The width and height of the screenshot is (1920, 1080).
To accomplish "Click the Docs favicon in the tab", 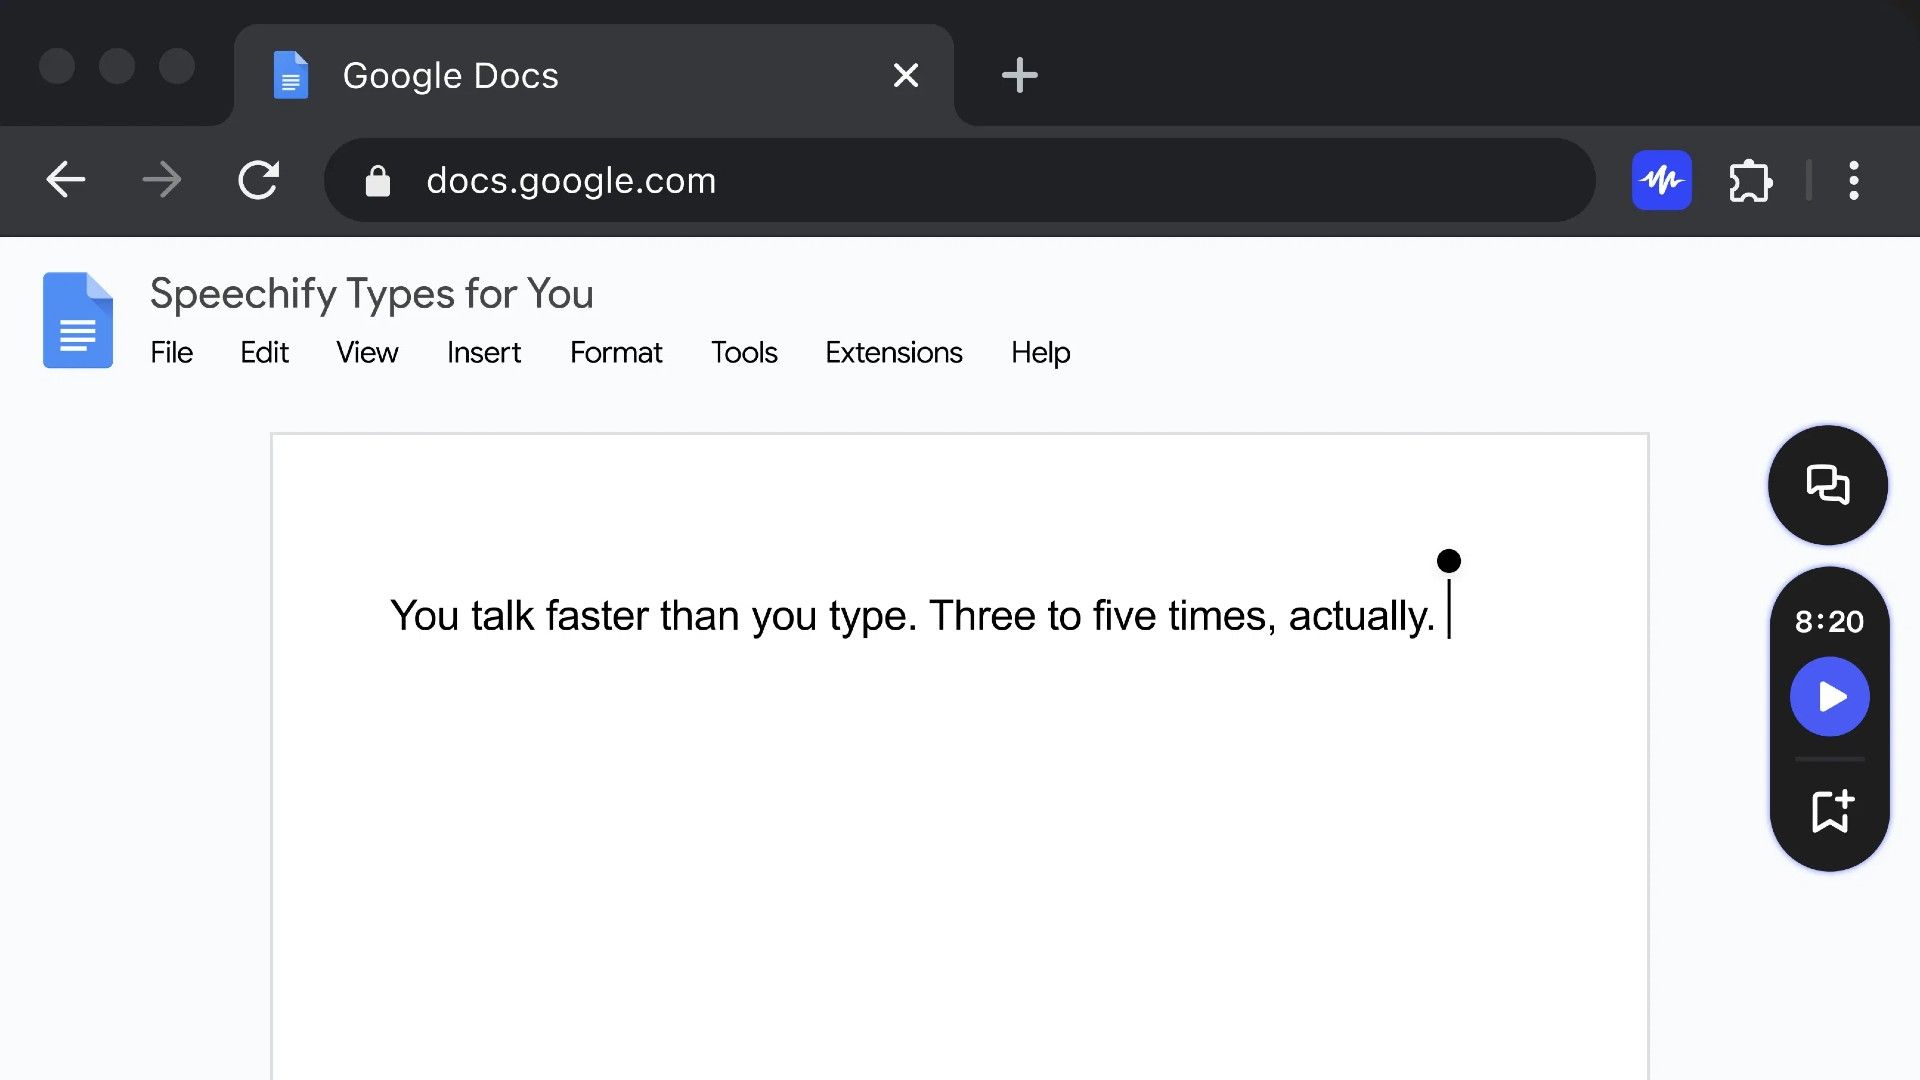I will pyautogui.click(x=291, y=75).
